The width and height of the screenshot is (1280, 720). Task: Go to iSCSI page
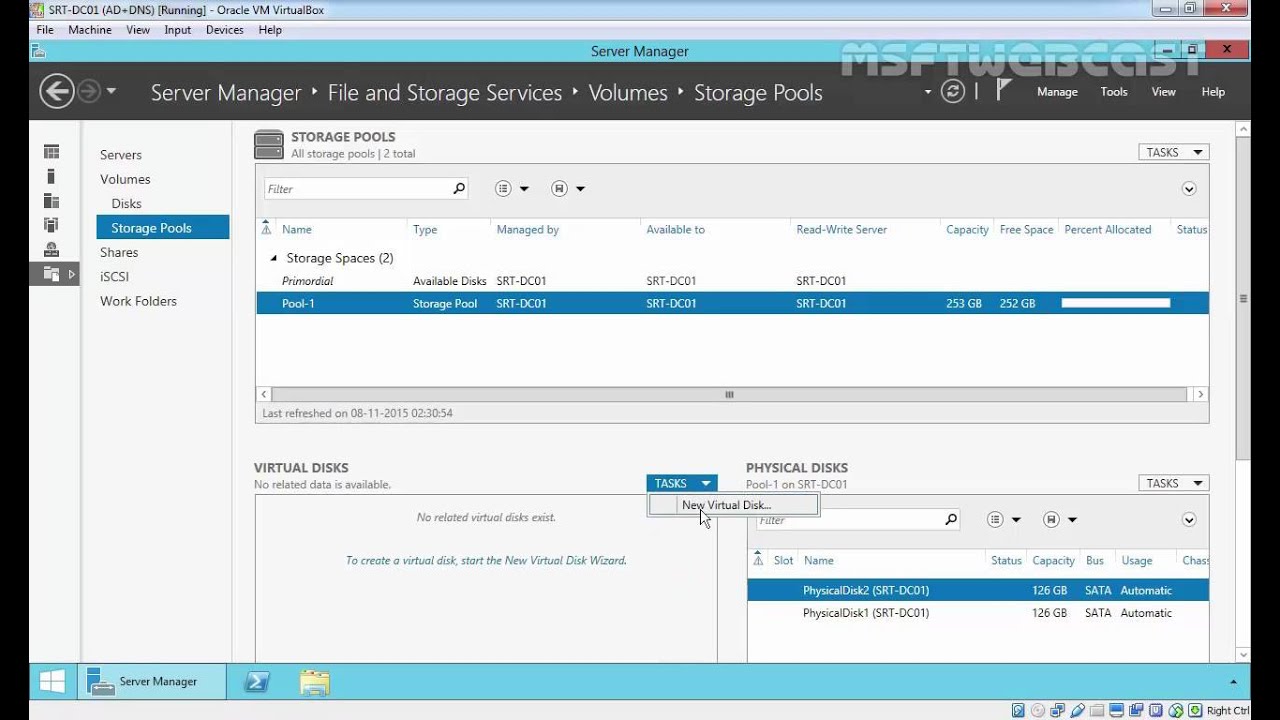pos(114,277)
